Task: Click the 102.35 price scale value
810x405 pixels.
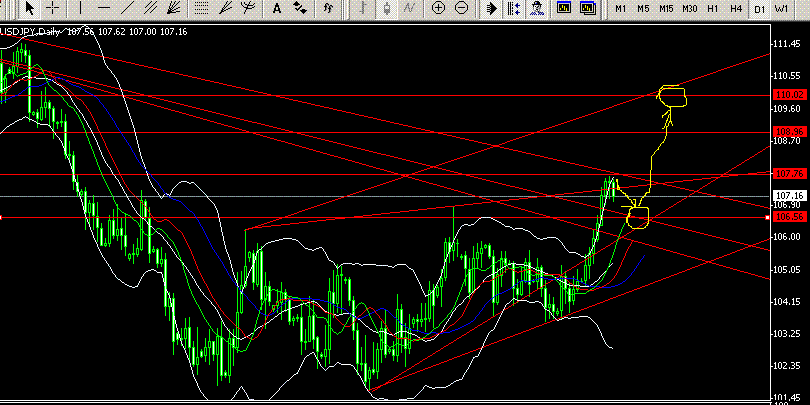Action: (x=788, y=365)
